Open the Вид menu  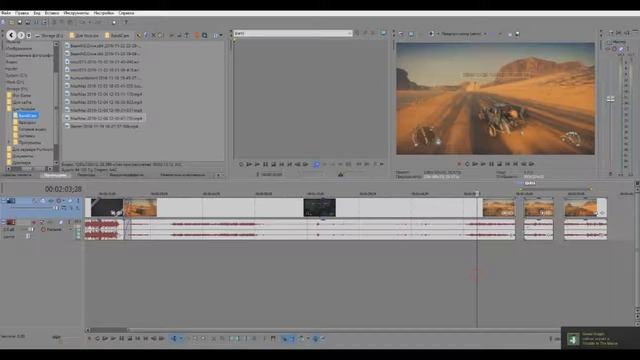pyautogui.click(x=37, y=13)
